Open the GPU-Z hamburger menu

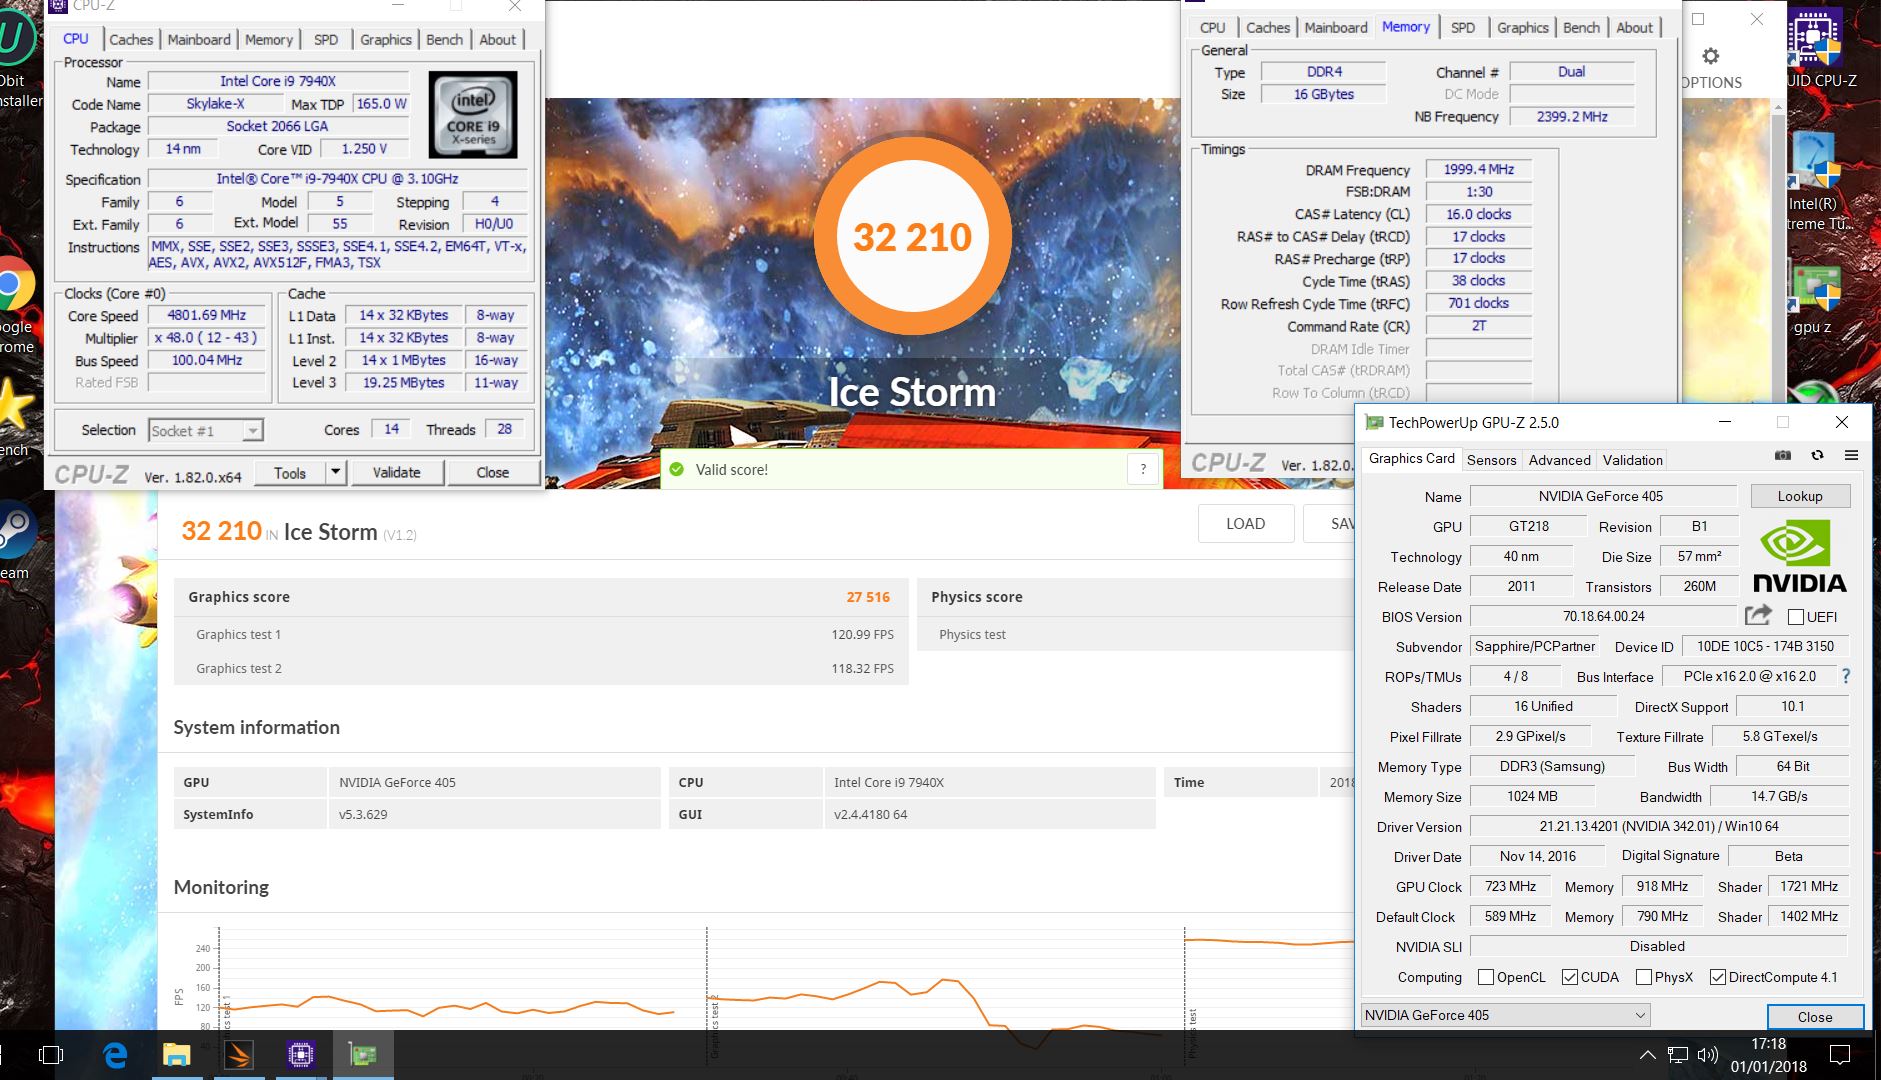1851,456
